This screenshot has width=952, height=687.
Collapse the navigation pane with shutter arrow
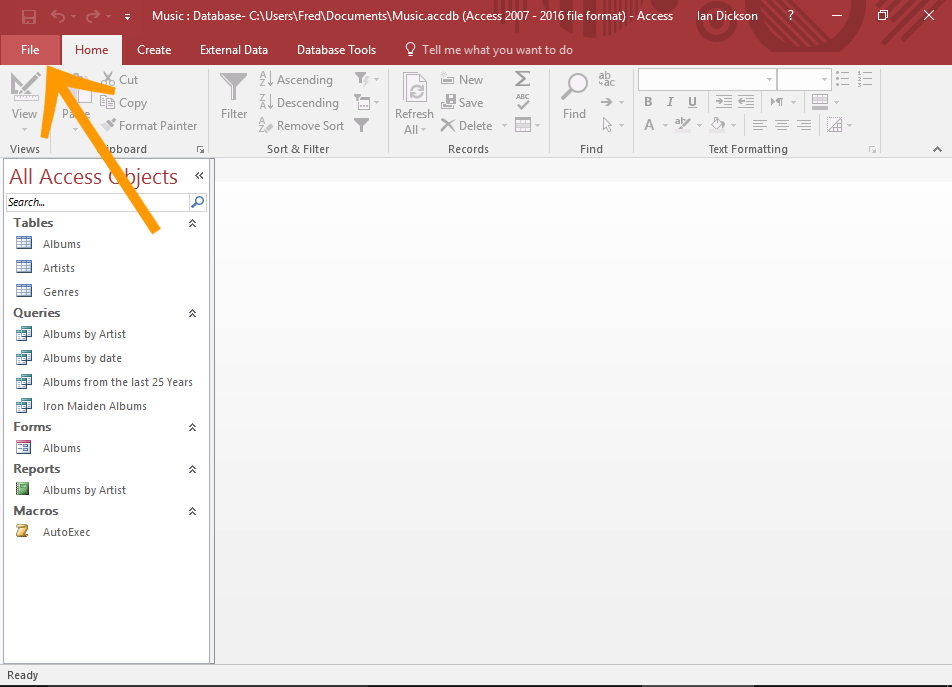click(198, 173)
